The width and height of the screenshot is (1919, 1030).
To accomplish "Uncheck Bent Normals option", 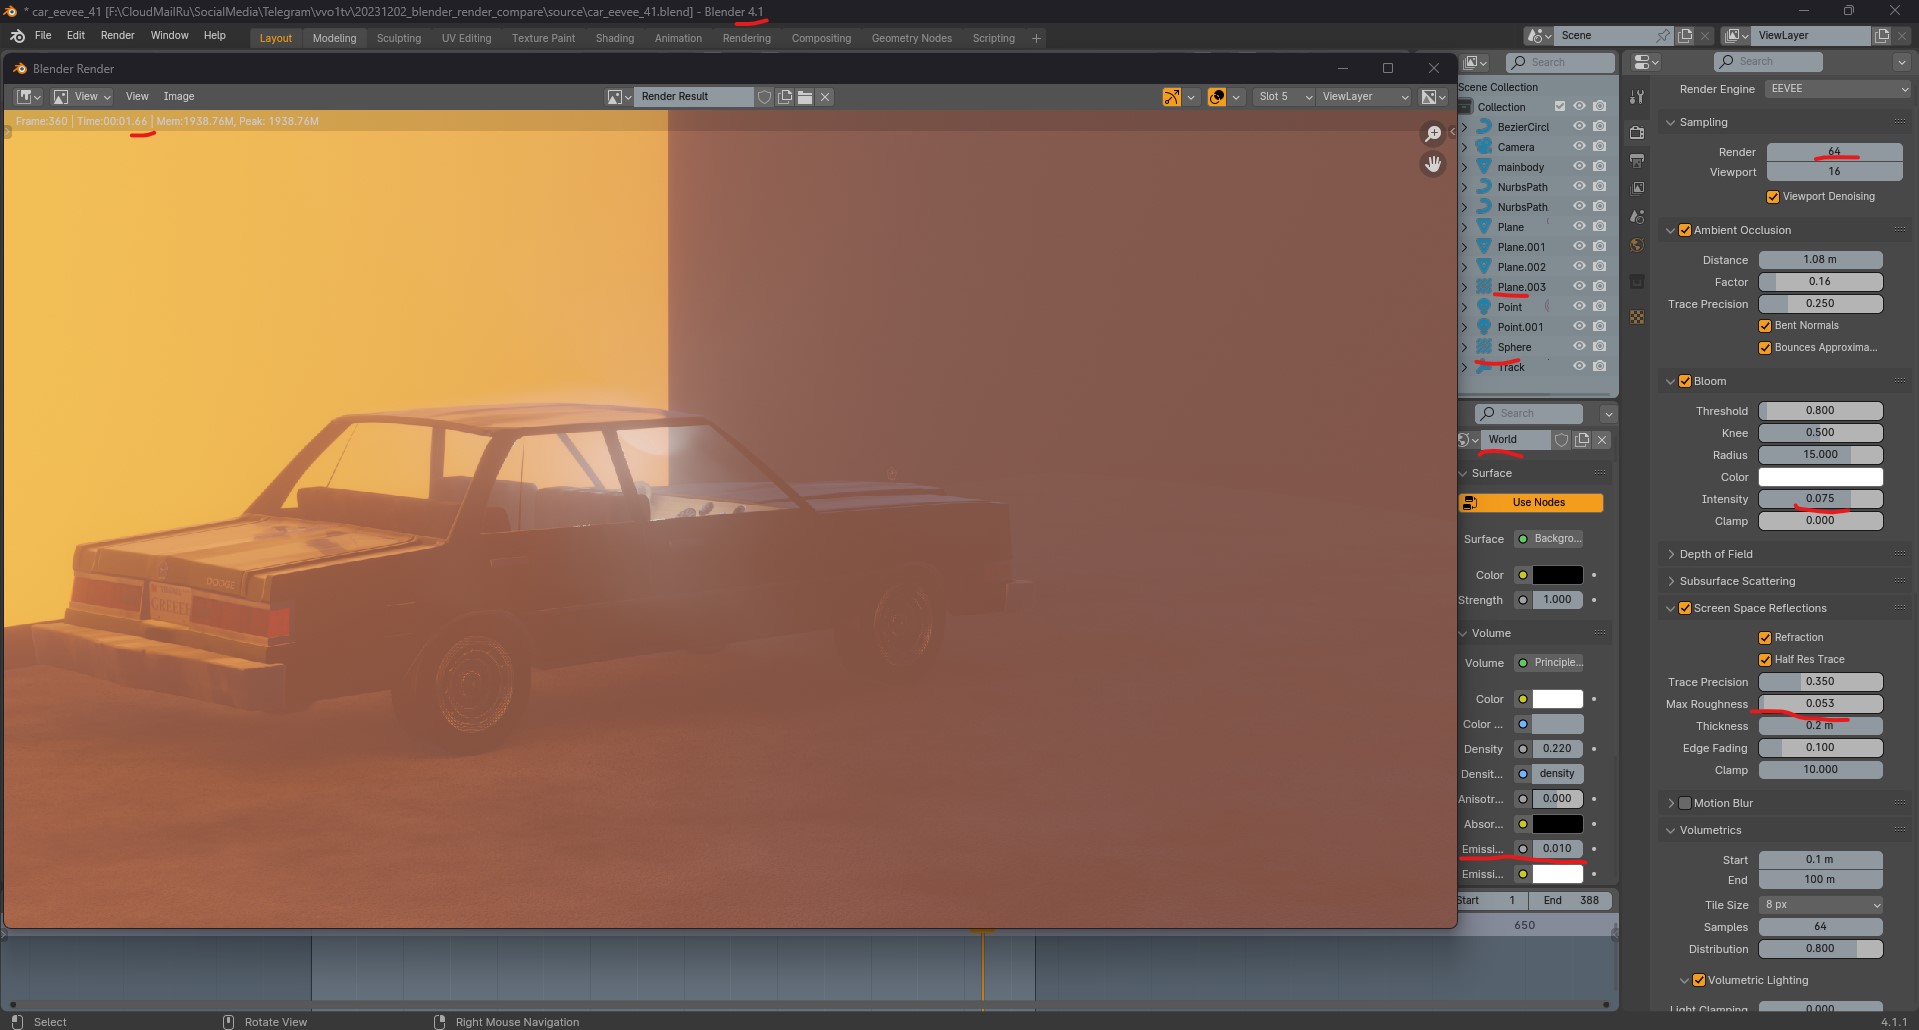I will click(1765, 326).
